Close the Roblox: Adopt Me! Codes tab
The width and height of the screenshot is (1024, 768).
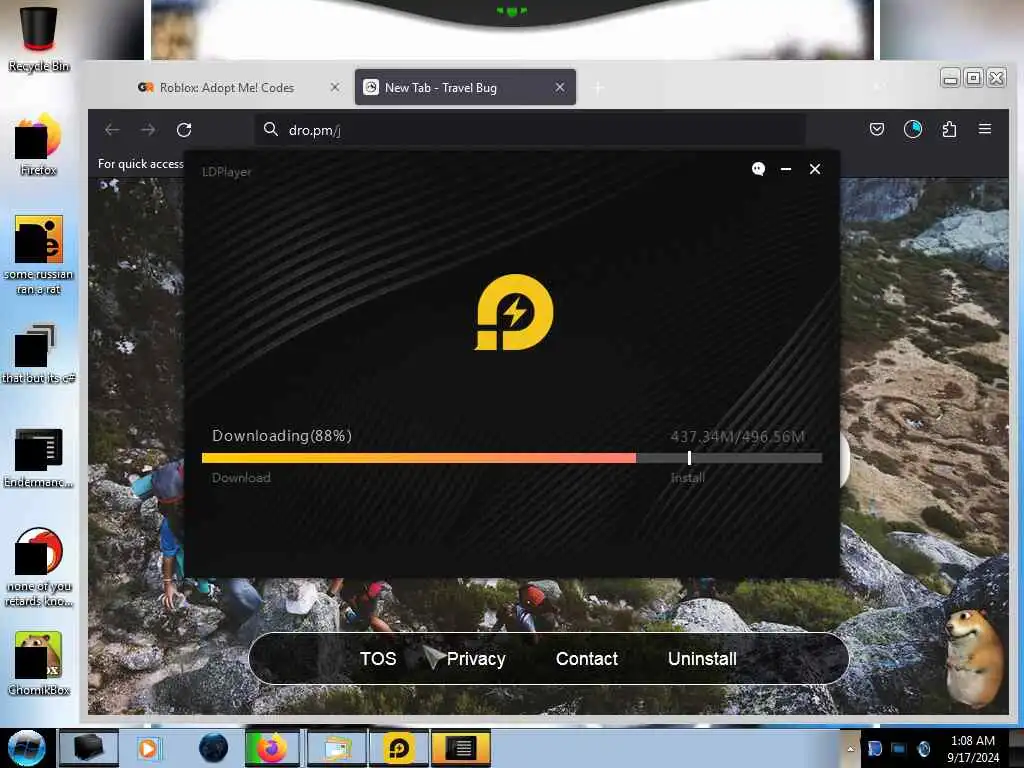click(x=335, y=87)
